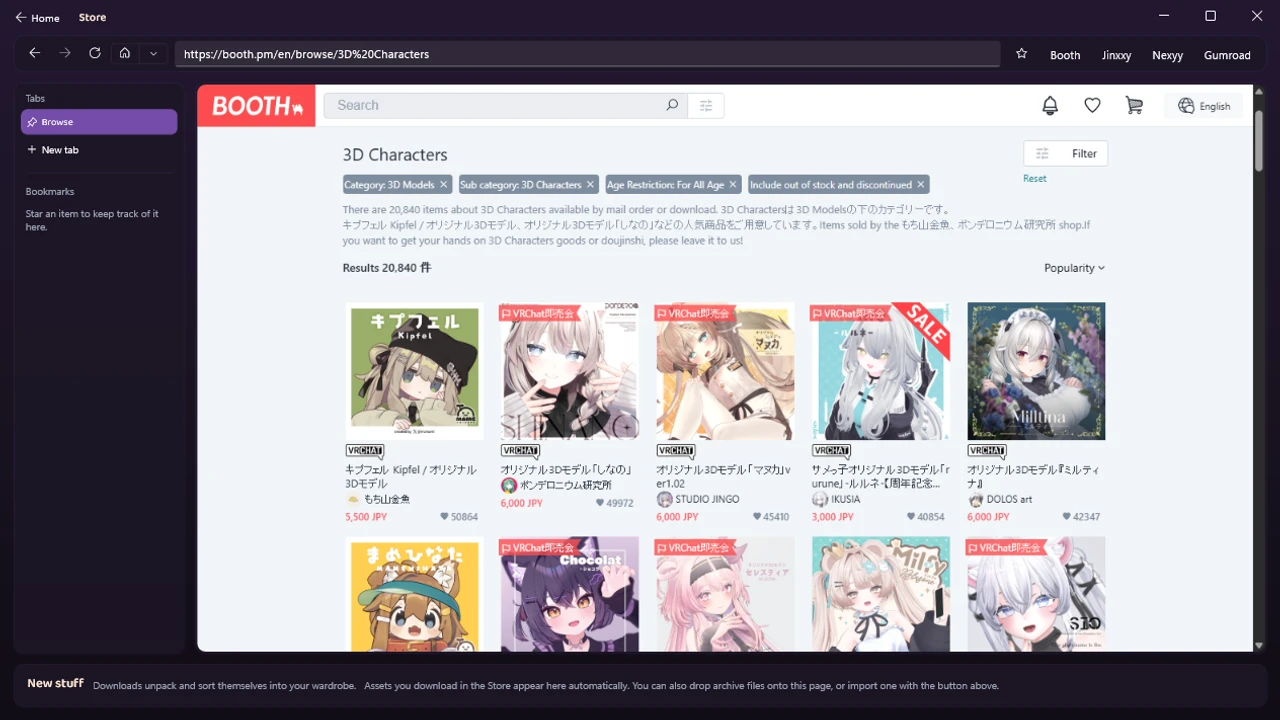
Task: Open the Booth shortcut
Action: (x=1065, y=55)
